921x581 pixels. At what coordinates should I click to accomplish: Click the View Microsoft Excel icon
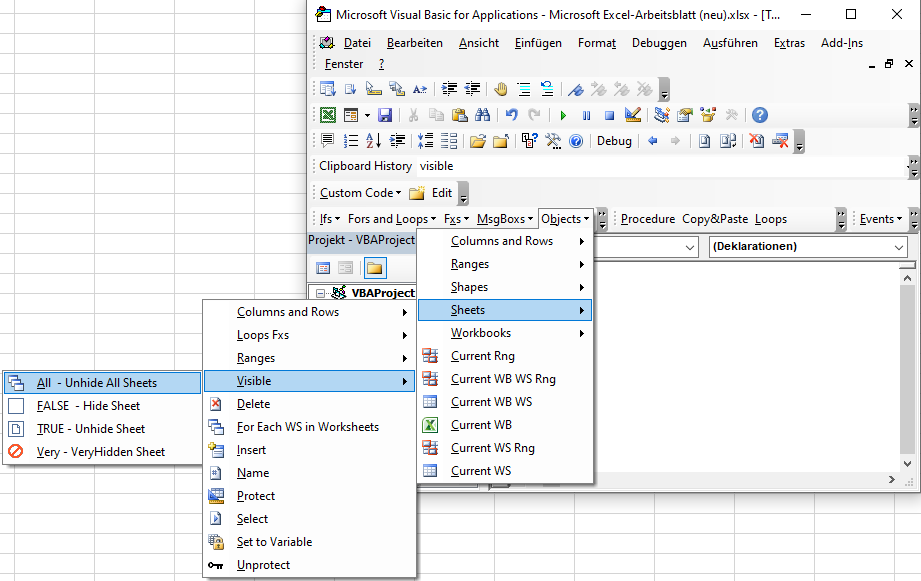pyautogui.click(x=328, y=115)
